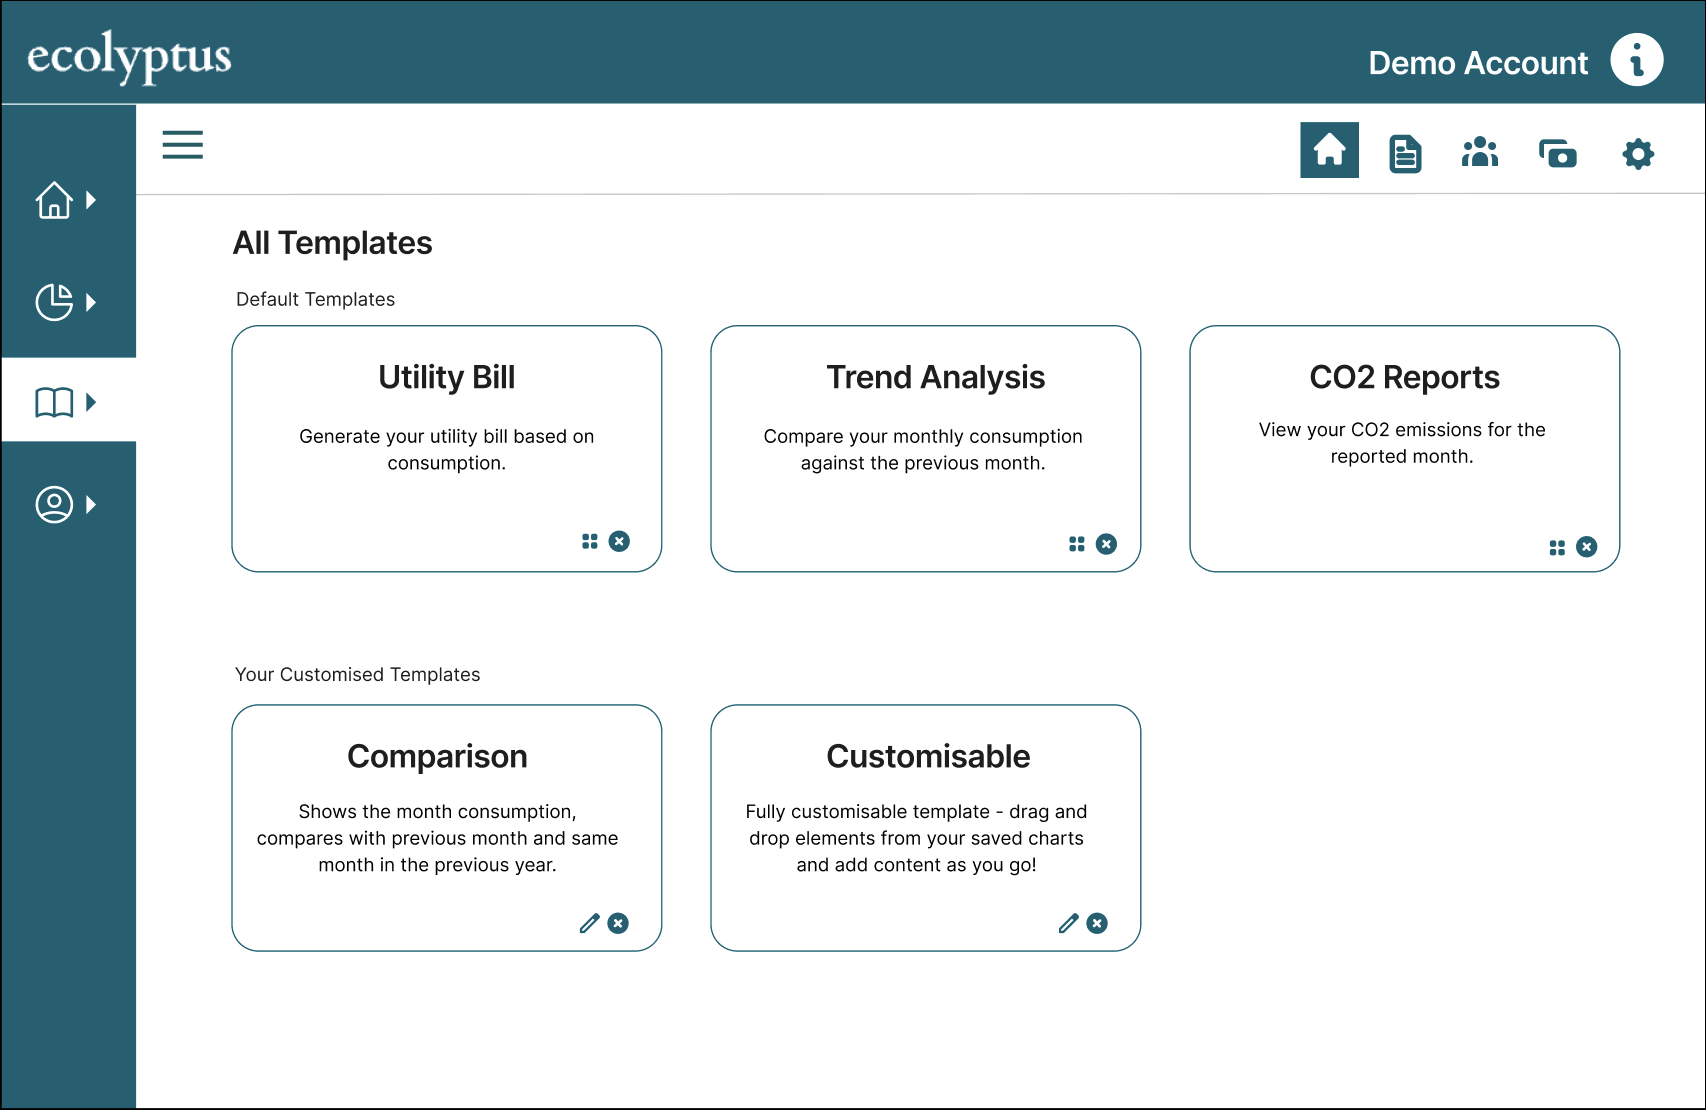Image resolution: width=1706 pixels, height=1110 pixels.
Task: Expand the book templates sidebar section
Action: coord(66,402)
